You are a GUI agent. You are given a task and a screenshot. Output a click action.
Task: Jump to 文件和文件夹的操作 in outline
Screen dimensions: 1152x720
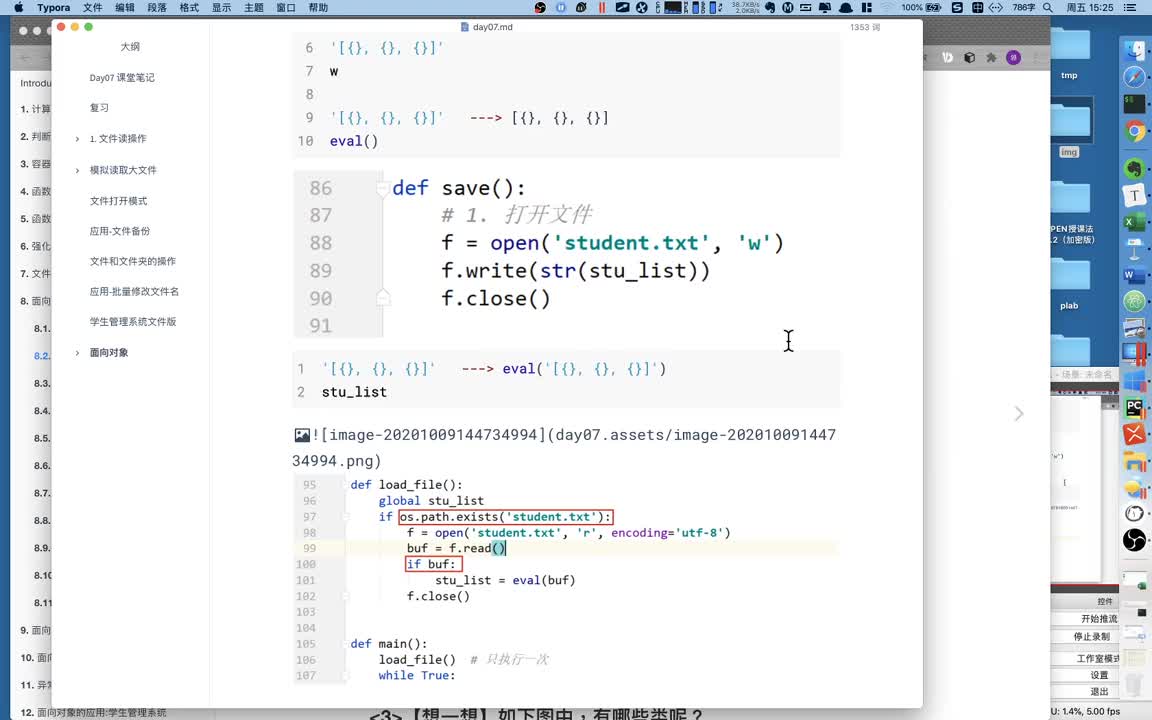point(133,262)
